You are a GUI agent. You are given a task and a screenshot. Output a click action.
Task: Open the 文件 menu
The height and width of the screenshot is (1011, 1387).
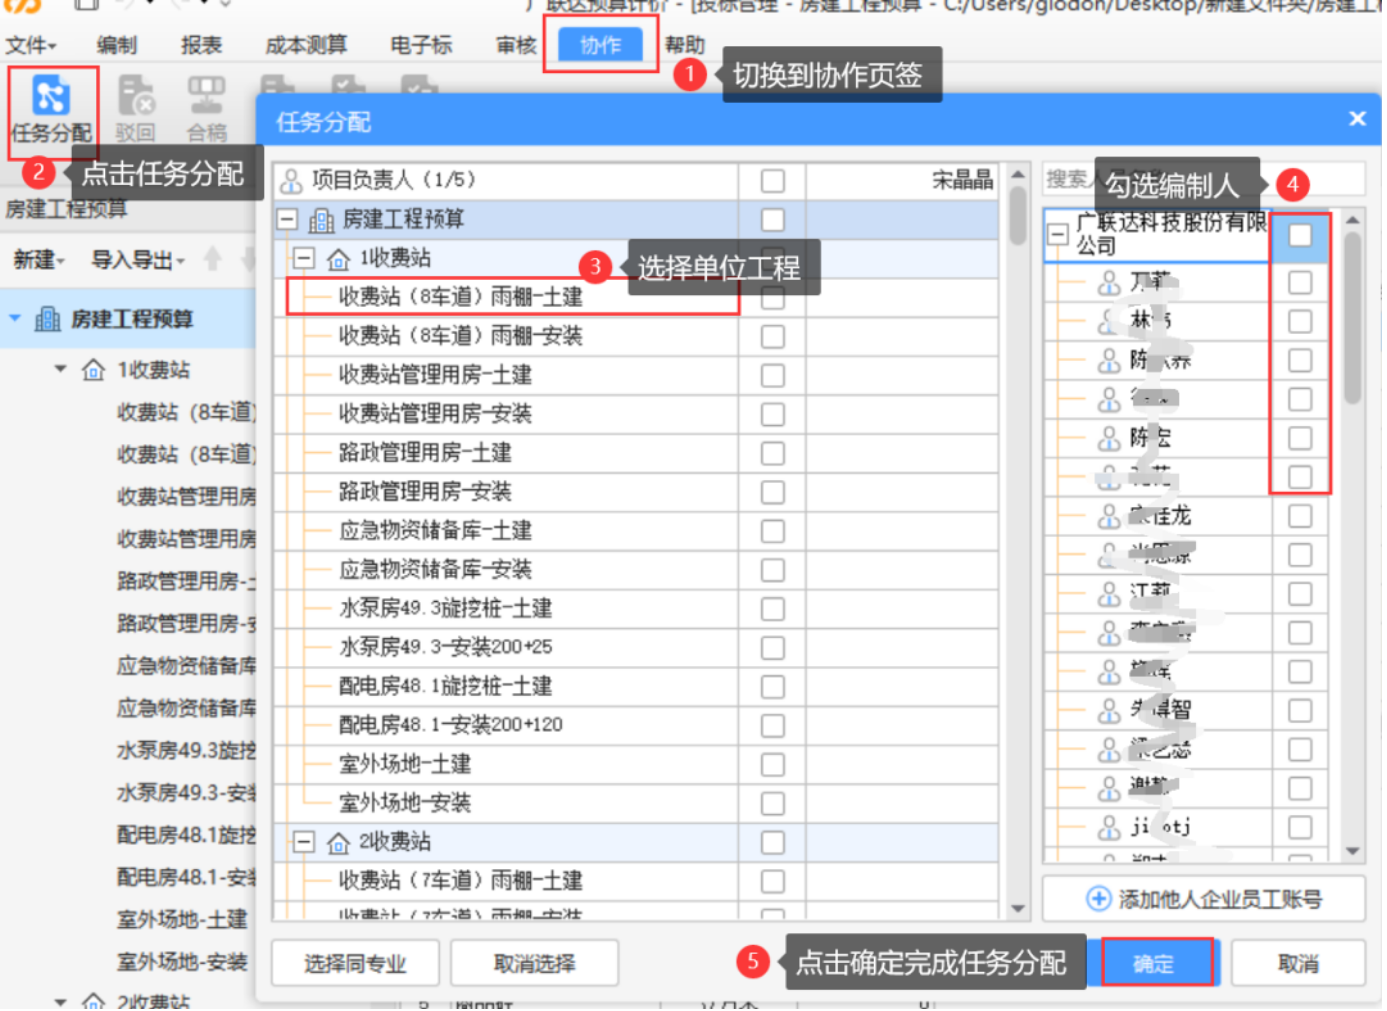[x=31, y=45]
